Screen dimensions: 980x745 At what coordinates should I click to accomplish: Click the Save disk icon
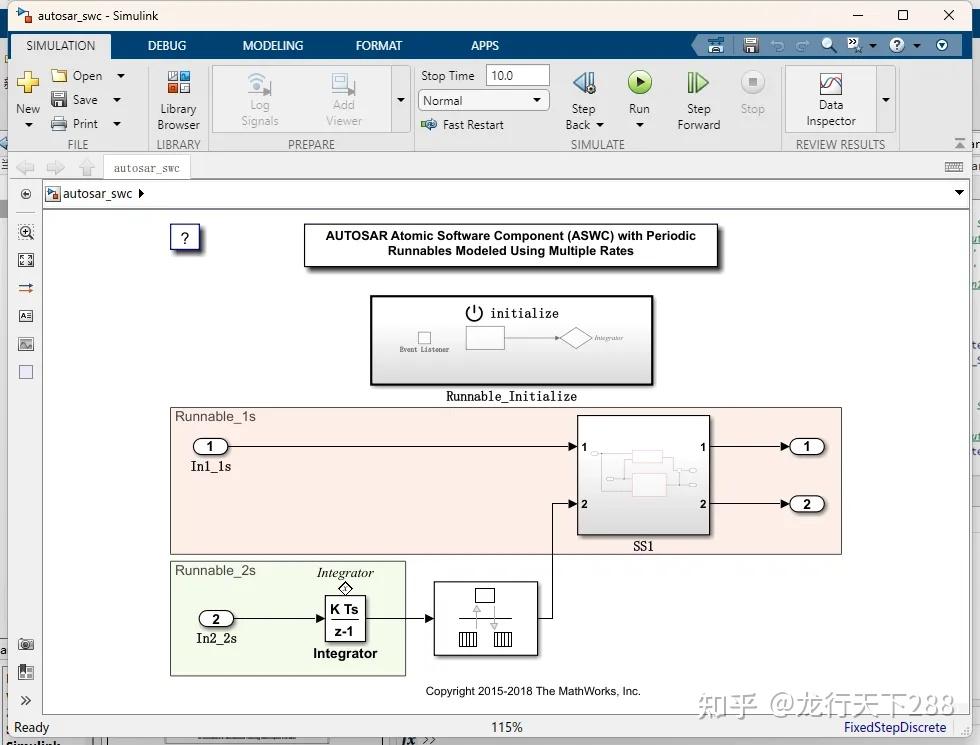[59, 99]
